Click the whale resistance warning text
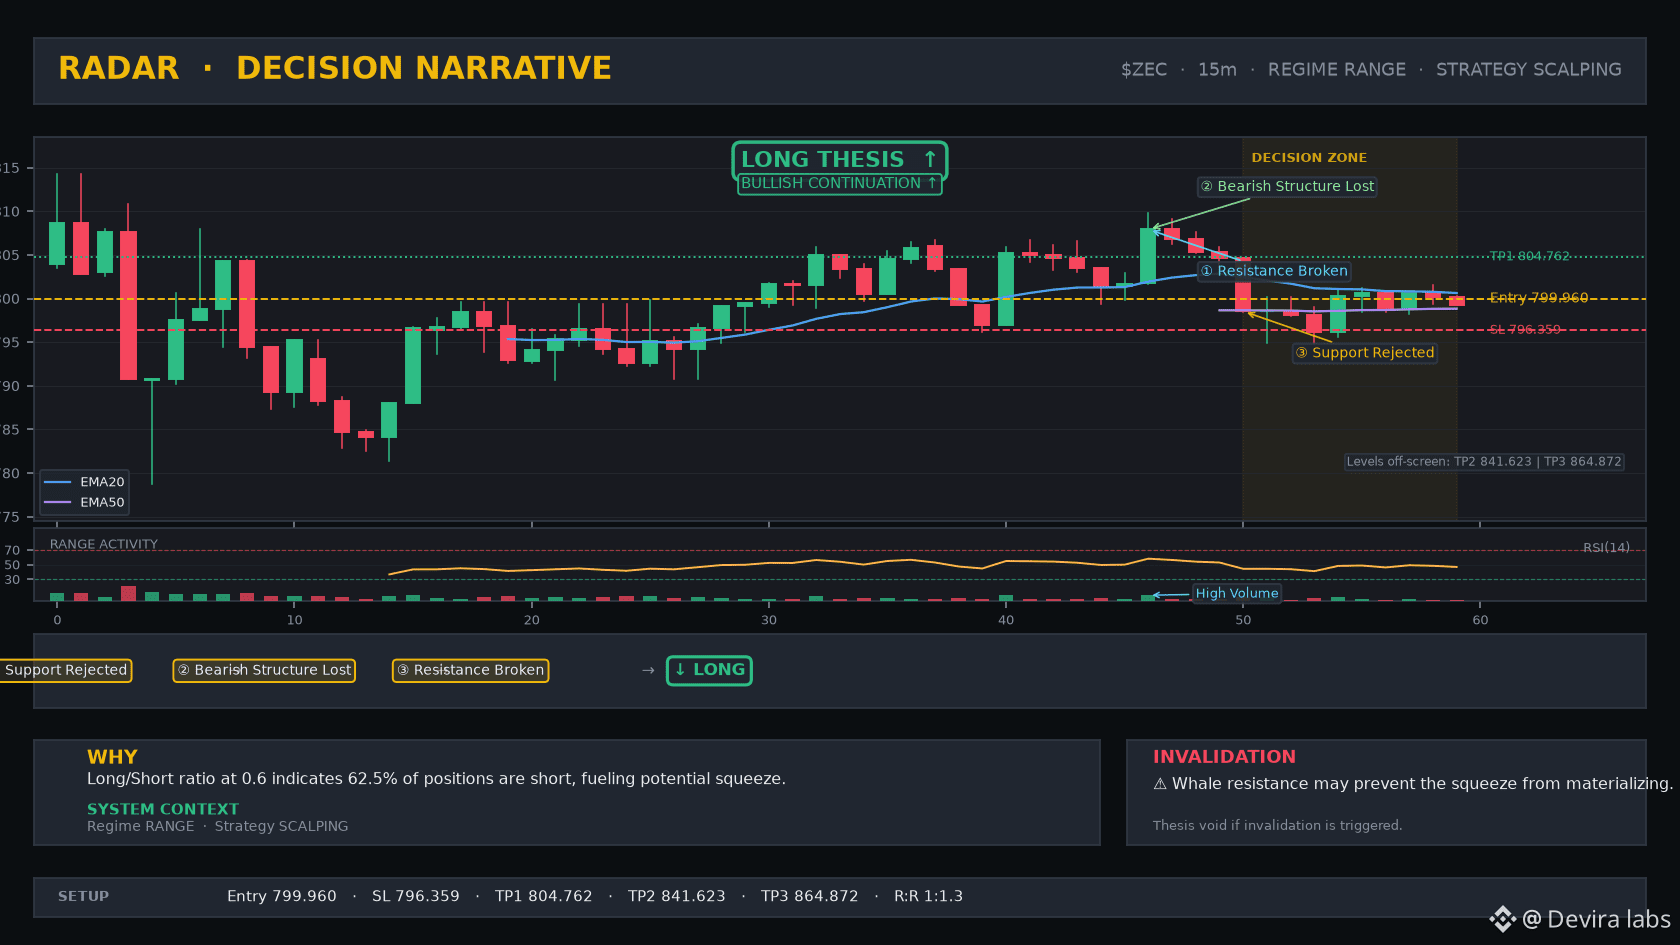Image resolution: width=1680 pixels, height=945 pixels. (1413, 784)
